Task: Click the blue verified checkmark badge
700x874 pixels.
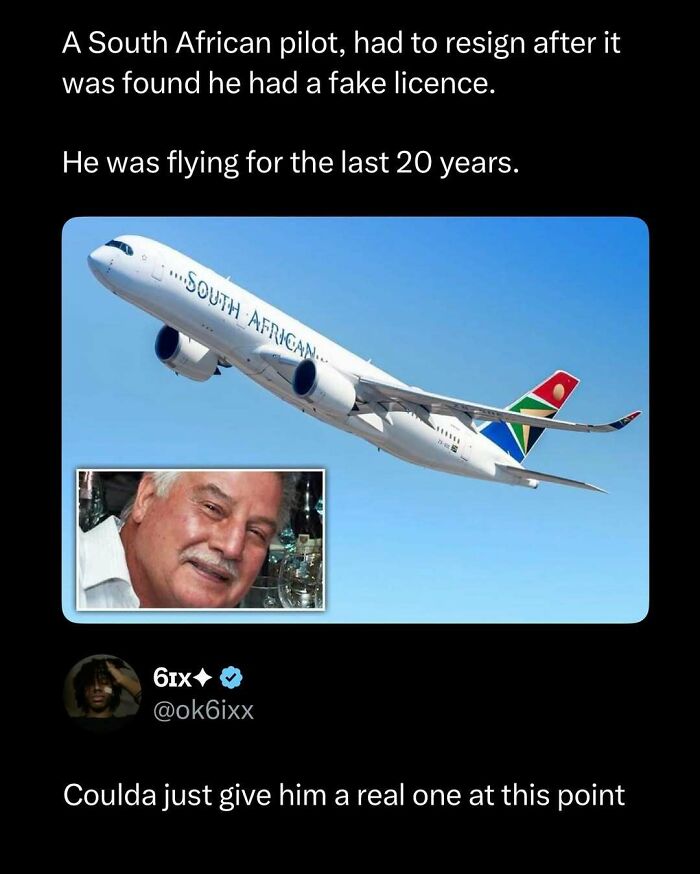Action: coord(230,678)
